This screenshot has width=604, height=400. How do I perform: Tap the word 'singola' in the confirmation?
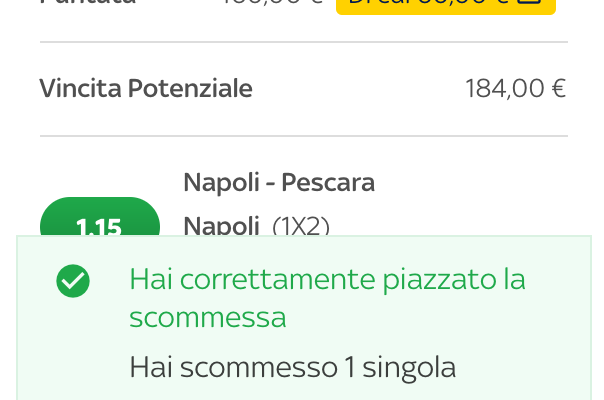coord(409,368)
